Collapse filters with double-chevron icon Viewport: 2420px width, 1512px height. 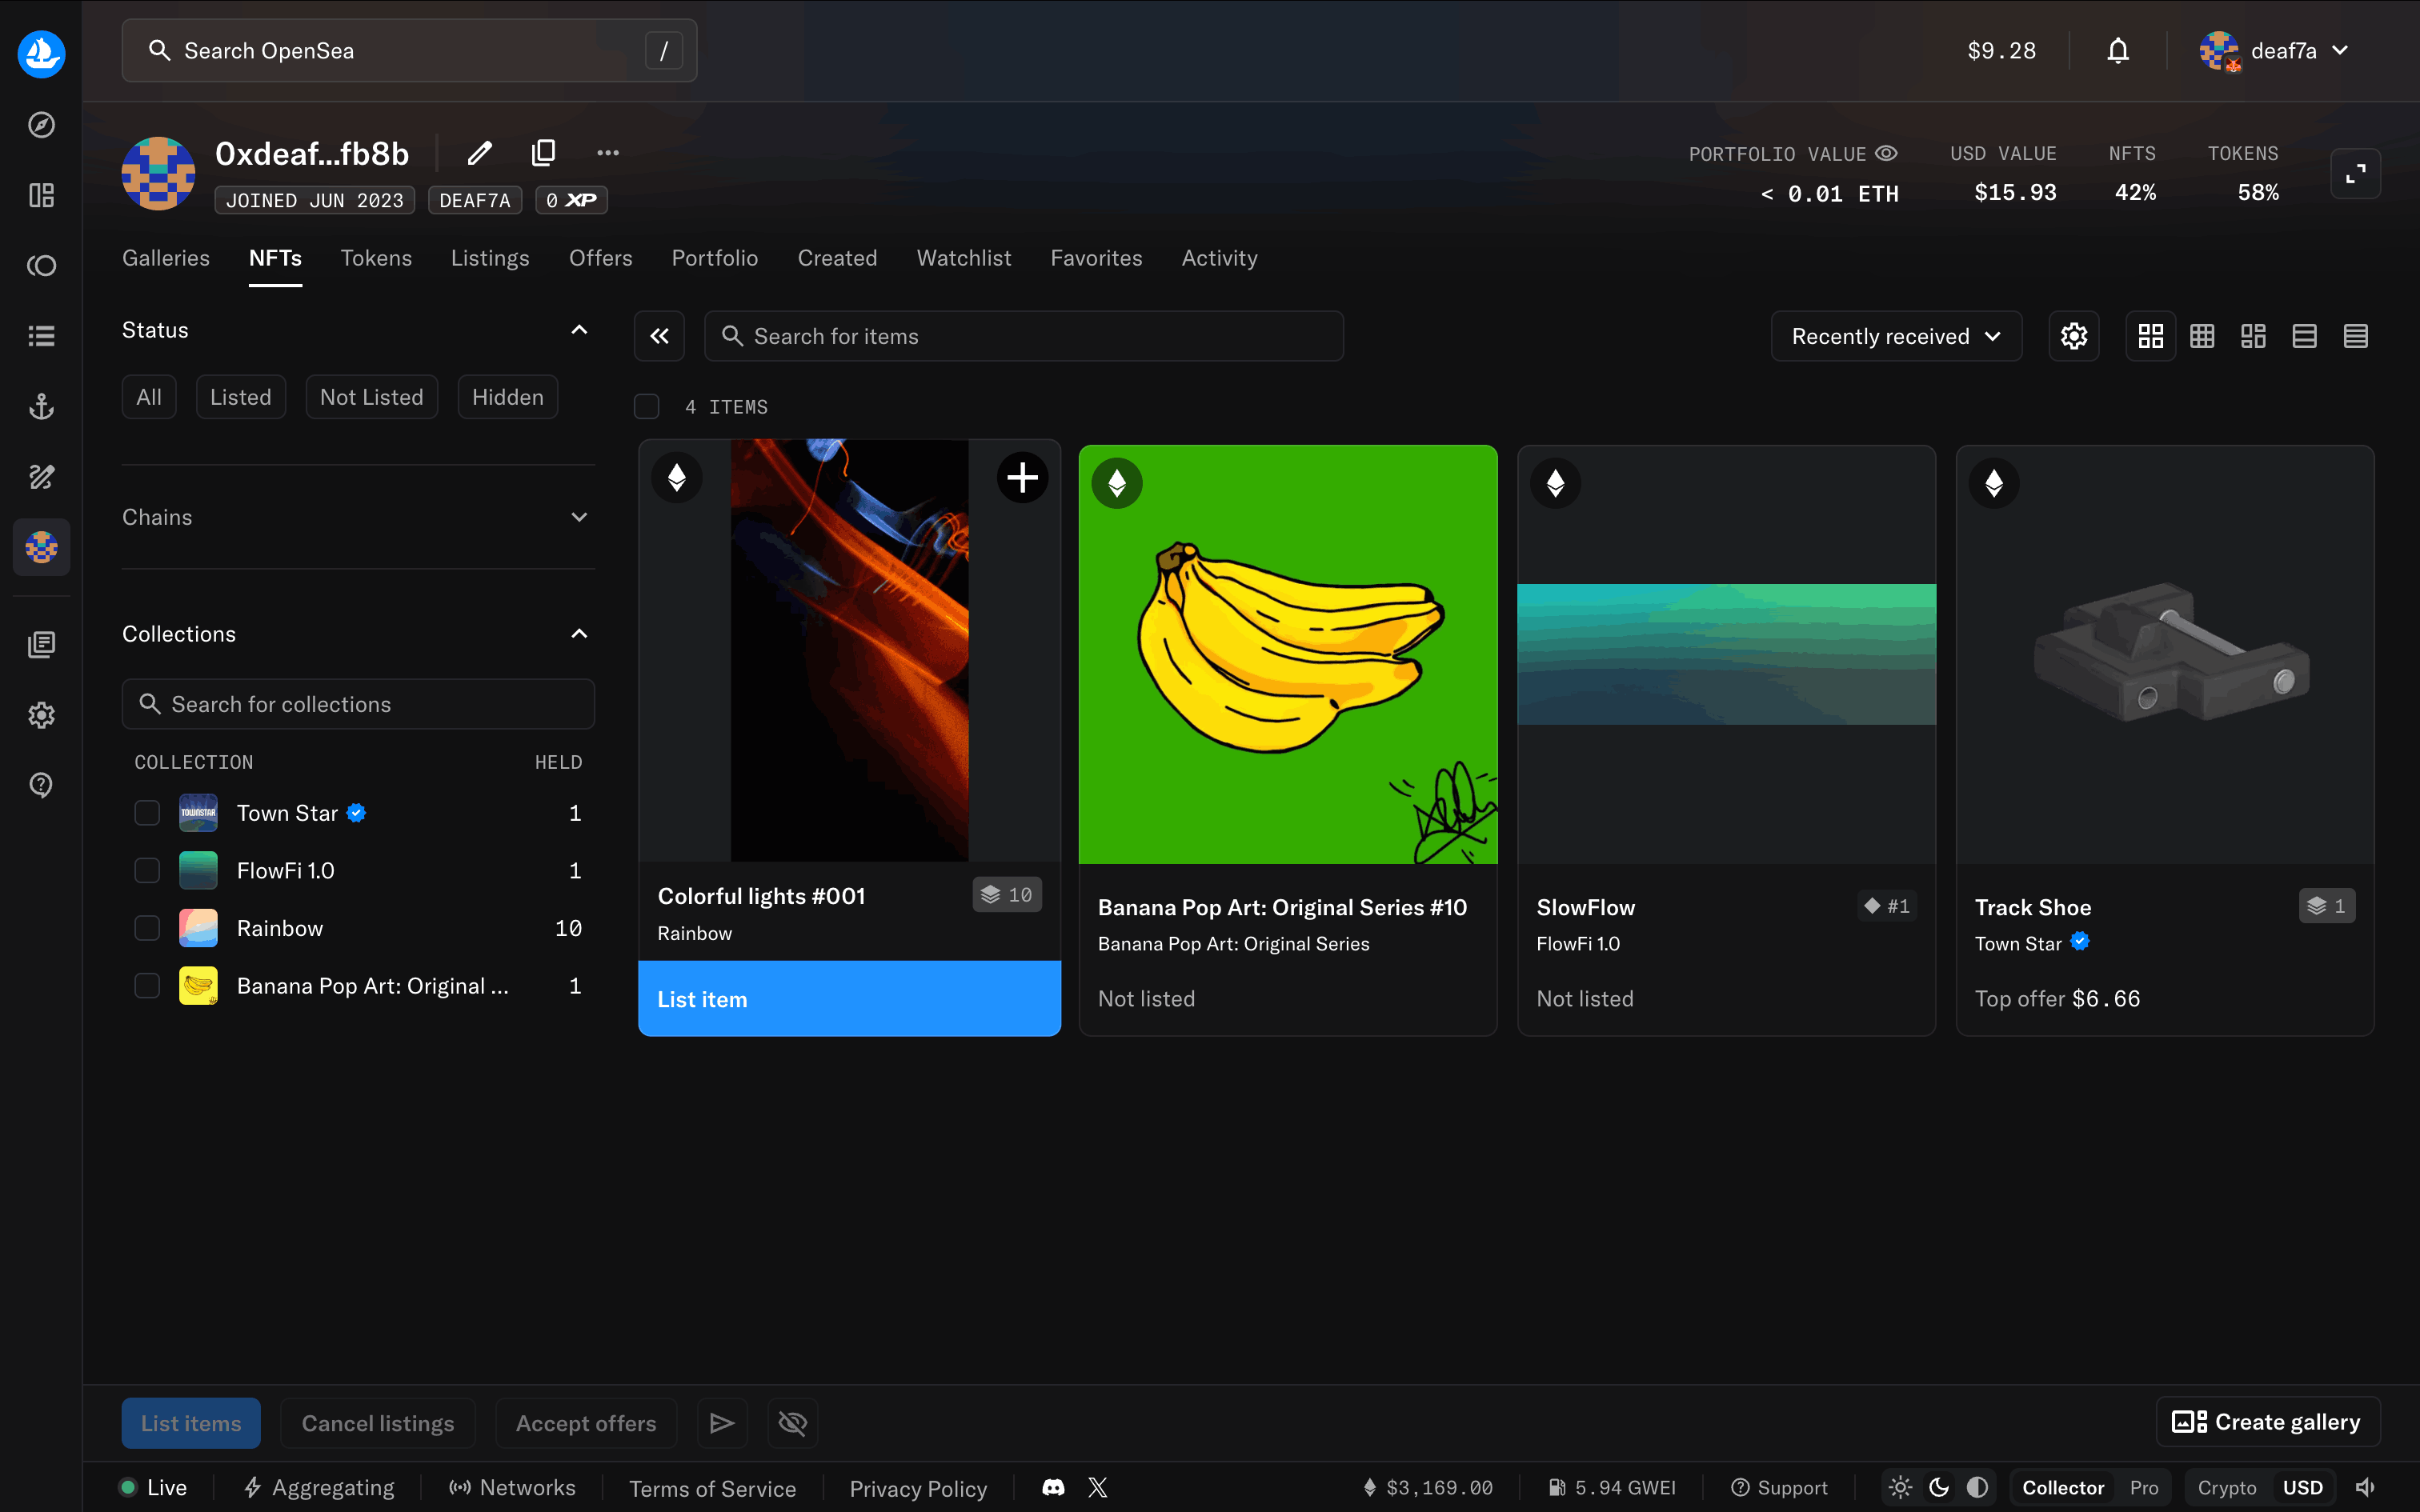point(659,336)
